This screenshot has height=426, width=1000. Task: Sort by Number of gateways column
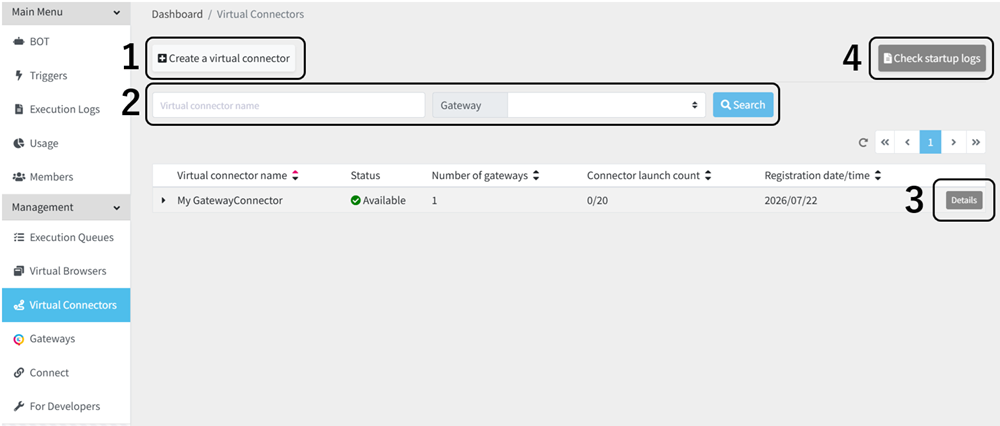tap(485, 175)
